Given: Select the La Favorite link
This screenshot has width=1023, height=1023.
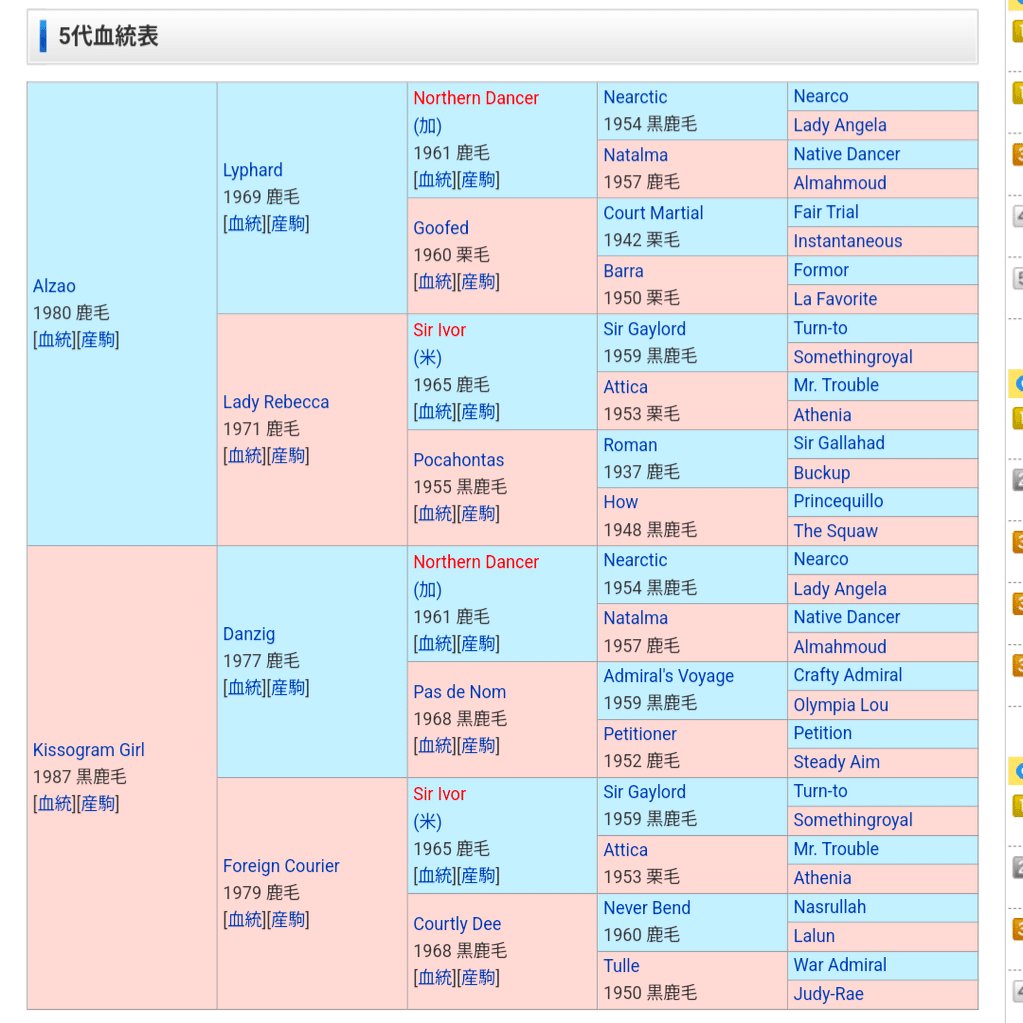Looking at the screenshot, I should pyautogui.click(x=834, y=299).
